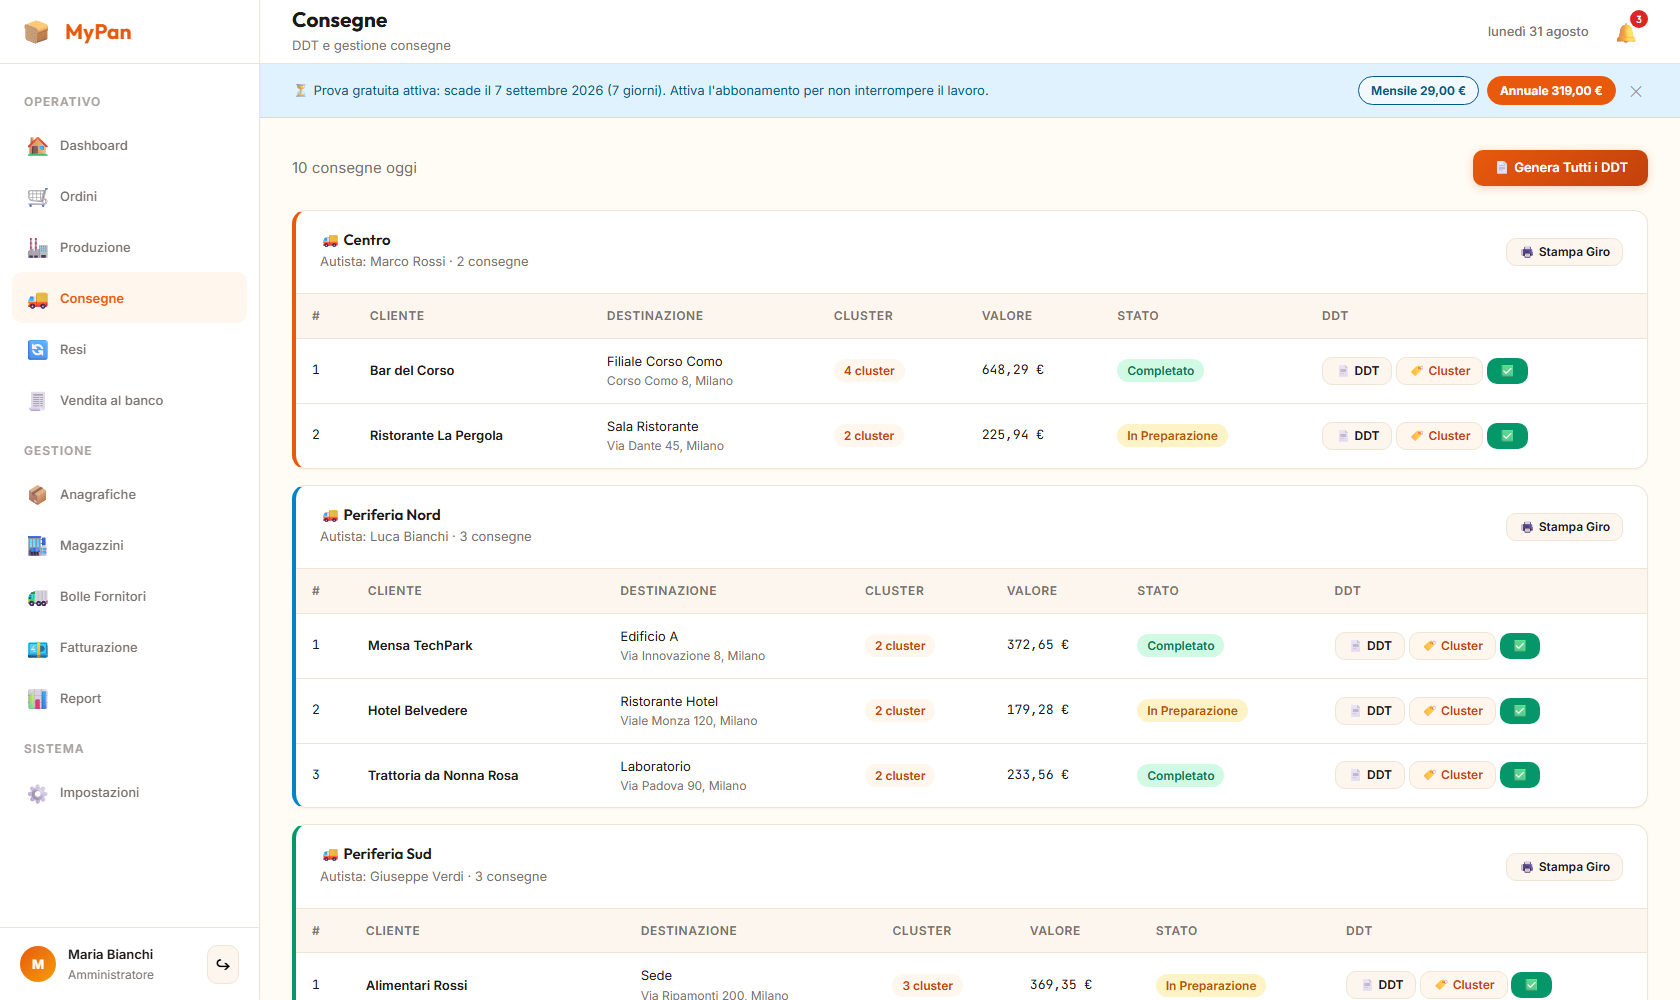
Task: Click the logout arrow icon
Action: point(223,965)
